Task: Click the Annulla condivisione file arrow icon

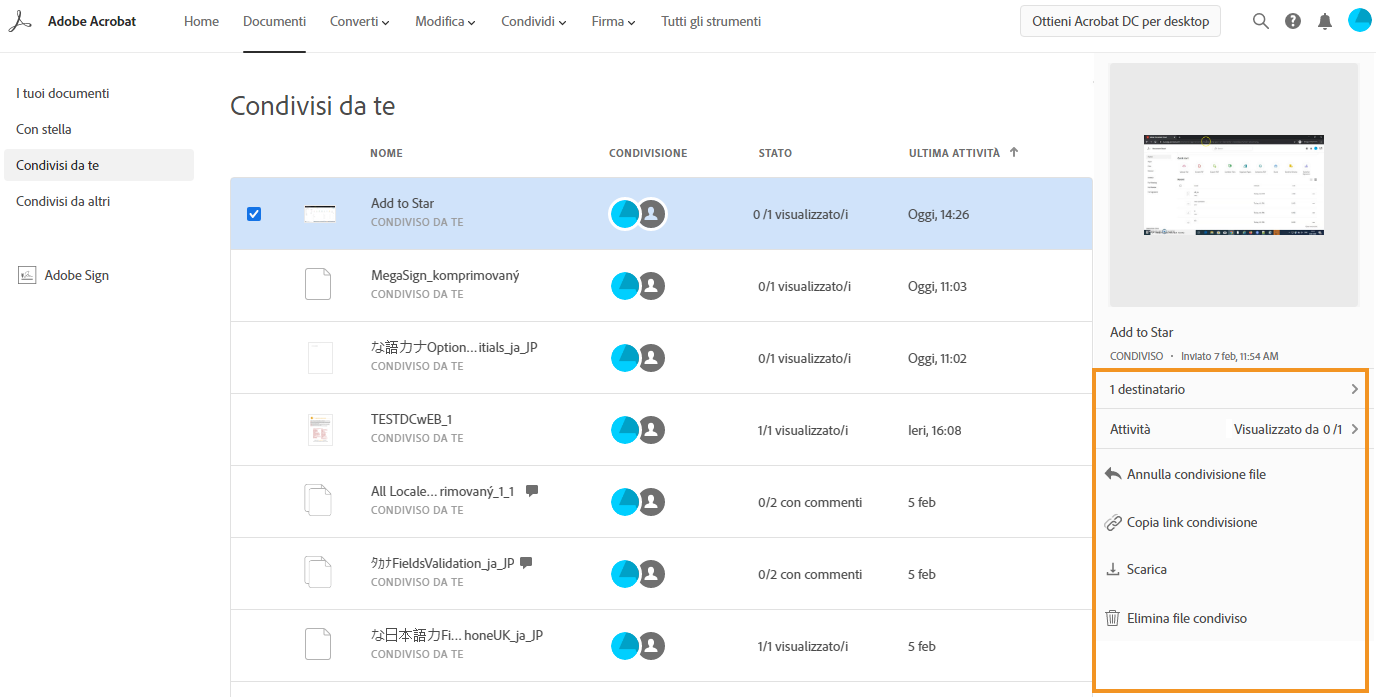Action: (1113, 474)
